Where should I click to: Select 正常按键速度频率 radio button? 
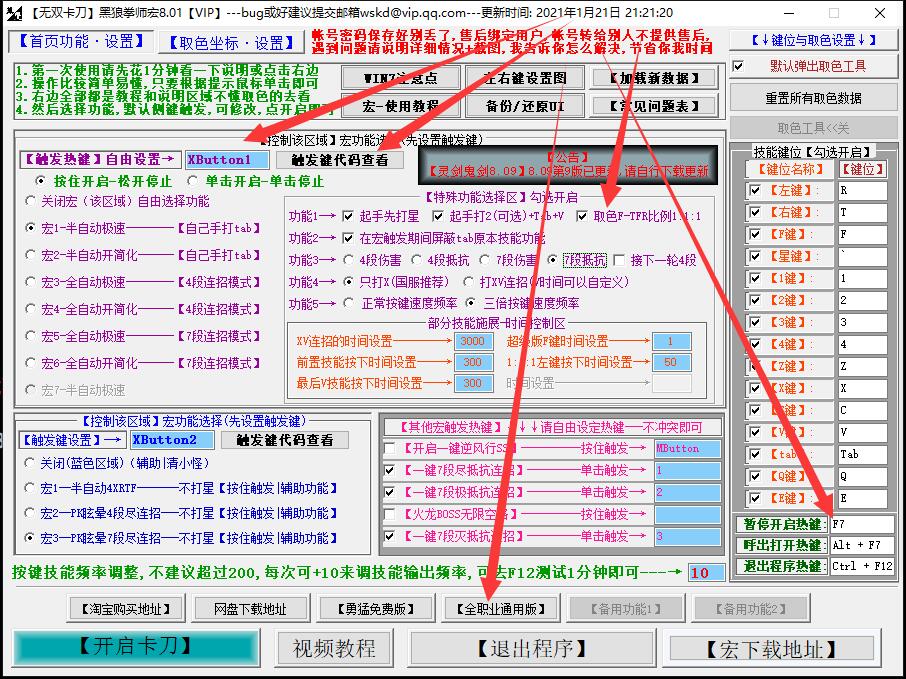click(349, 303)
